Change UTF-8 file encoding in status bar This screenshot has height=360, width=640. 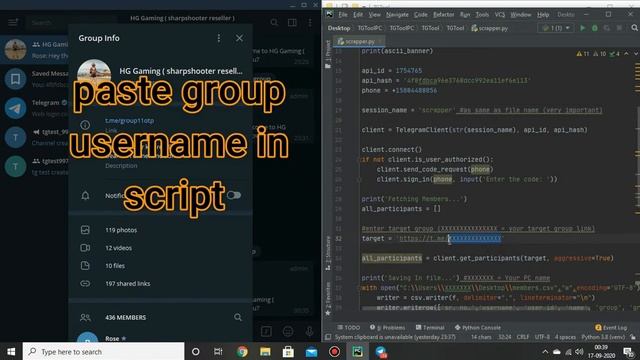pos(542,337)
